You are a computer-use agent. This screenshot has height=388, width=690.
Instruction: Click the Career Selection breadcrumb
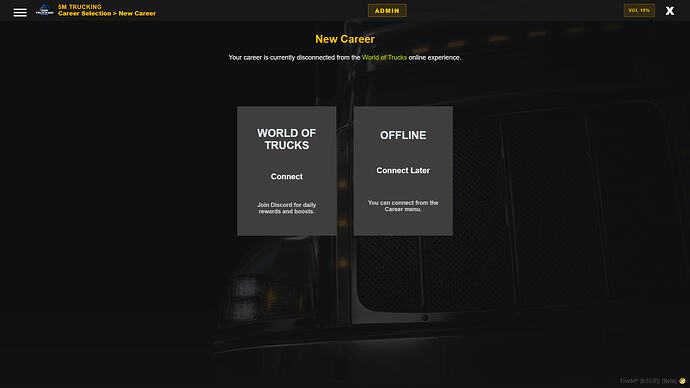(x=84, y=14)
